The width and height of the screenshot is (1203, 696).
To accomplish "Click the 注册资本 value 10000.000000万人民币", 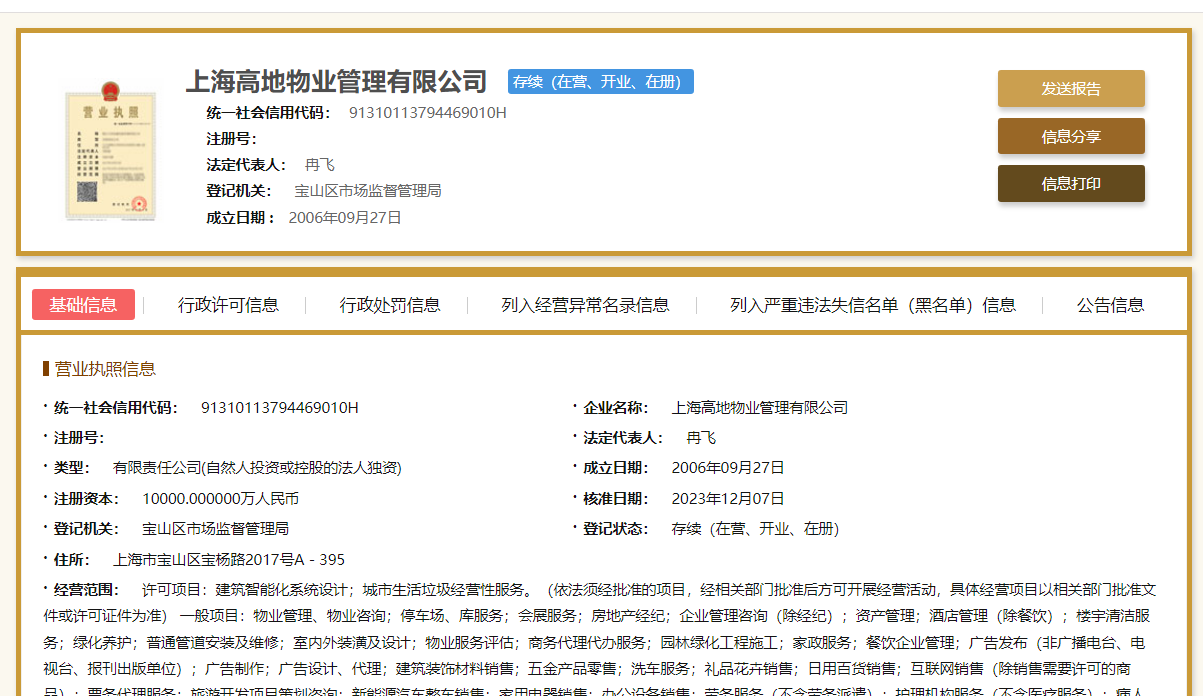I will (x=220, y=498).
